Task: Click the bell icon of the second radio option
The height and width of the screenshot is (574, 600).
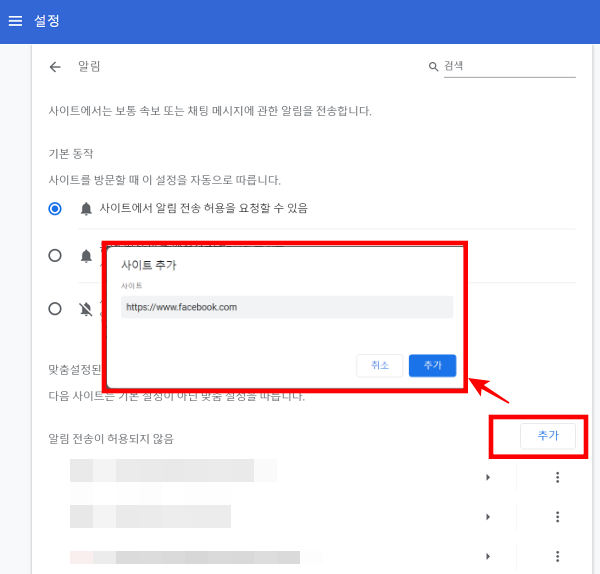Action: click(x=86, y=256)
